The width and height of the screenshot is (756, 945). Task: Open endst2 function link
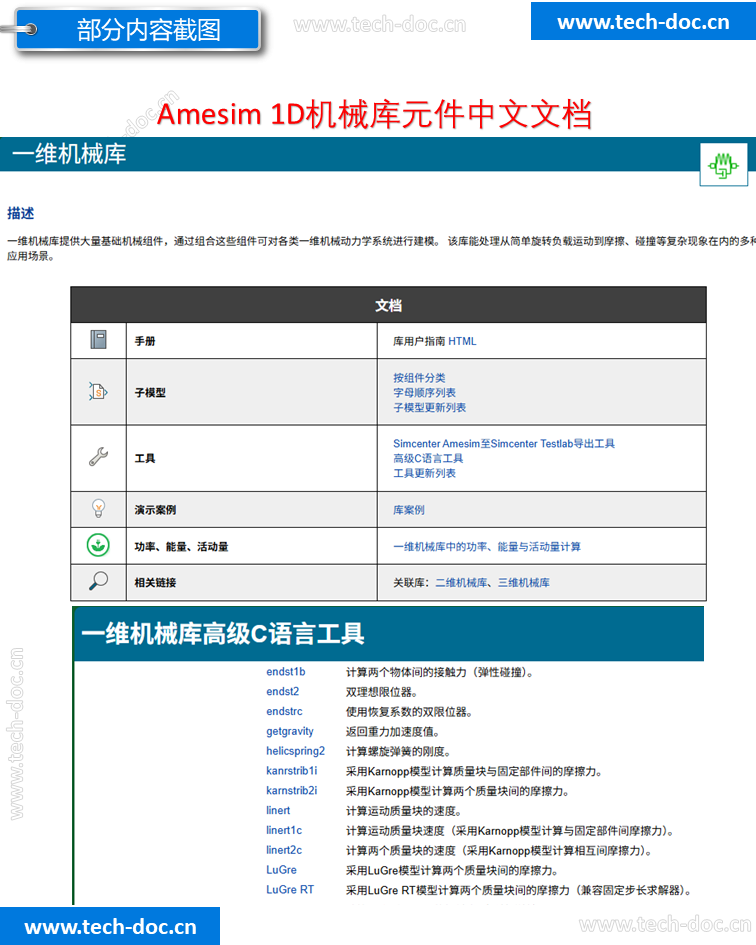[283, 691]
